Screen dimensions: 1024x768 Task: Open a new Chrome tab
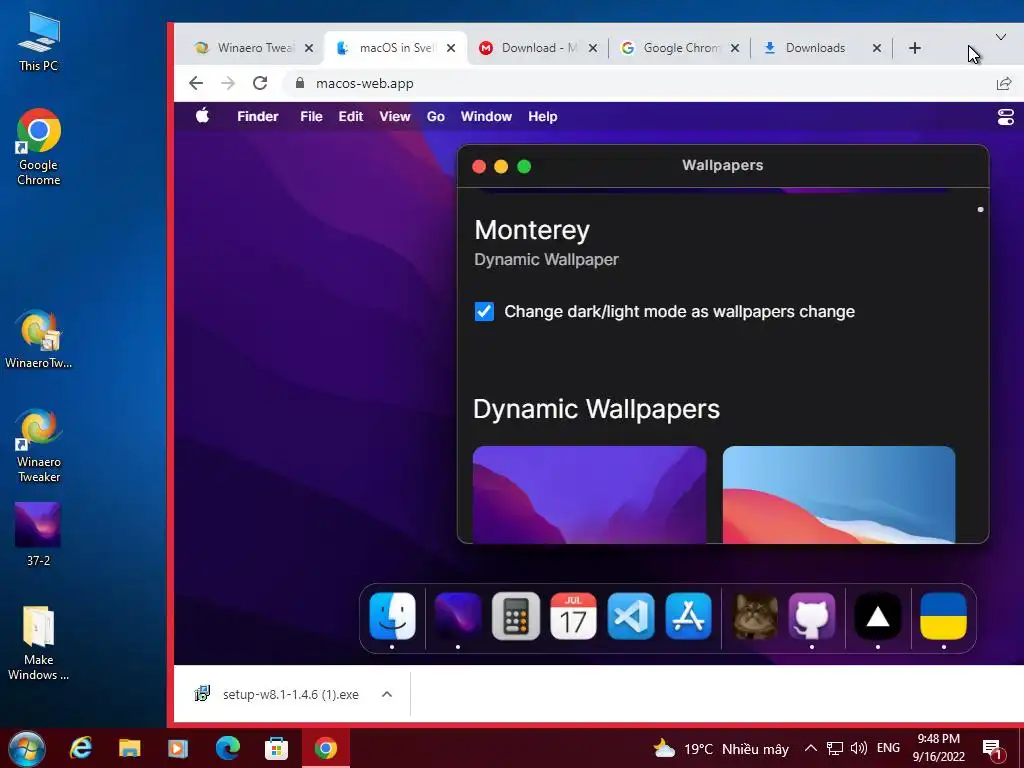(915, 48)
